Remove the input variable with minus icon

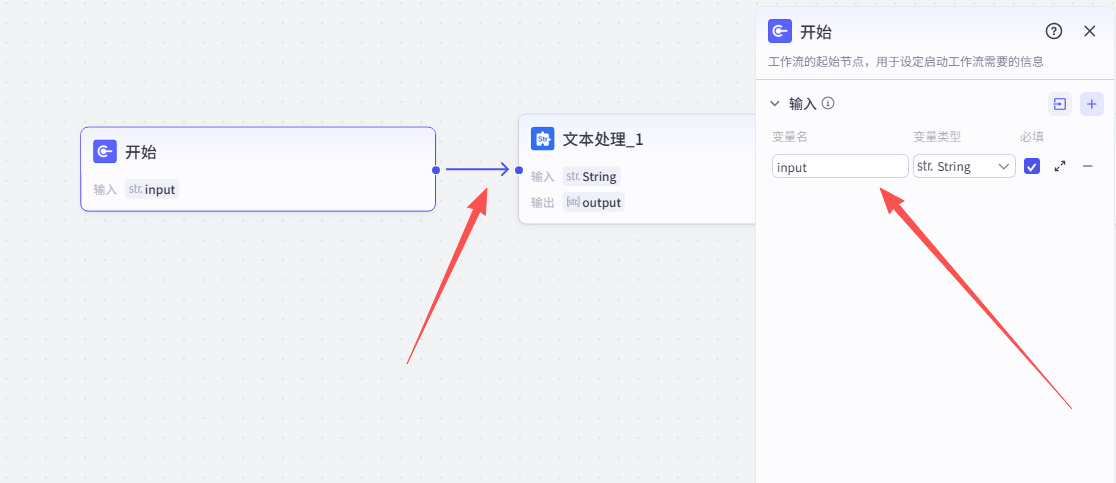[1088, 166]
